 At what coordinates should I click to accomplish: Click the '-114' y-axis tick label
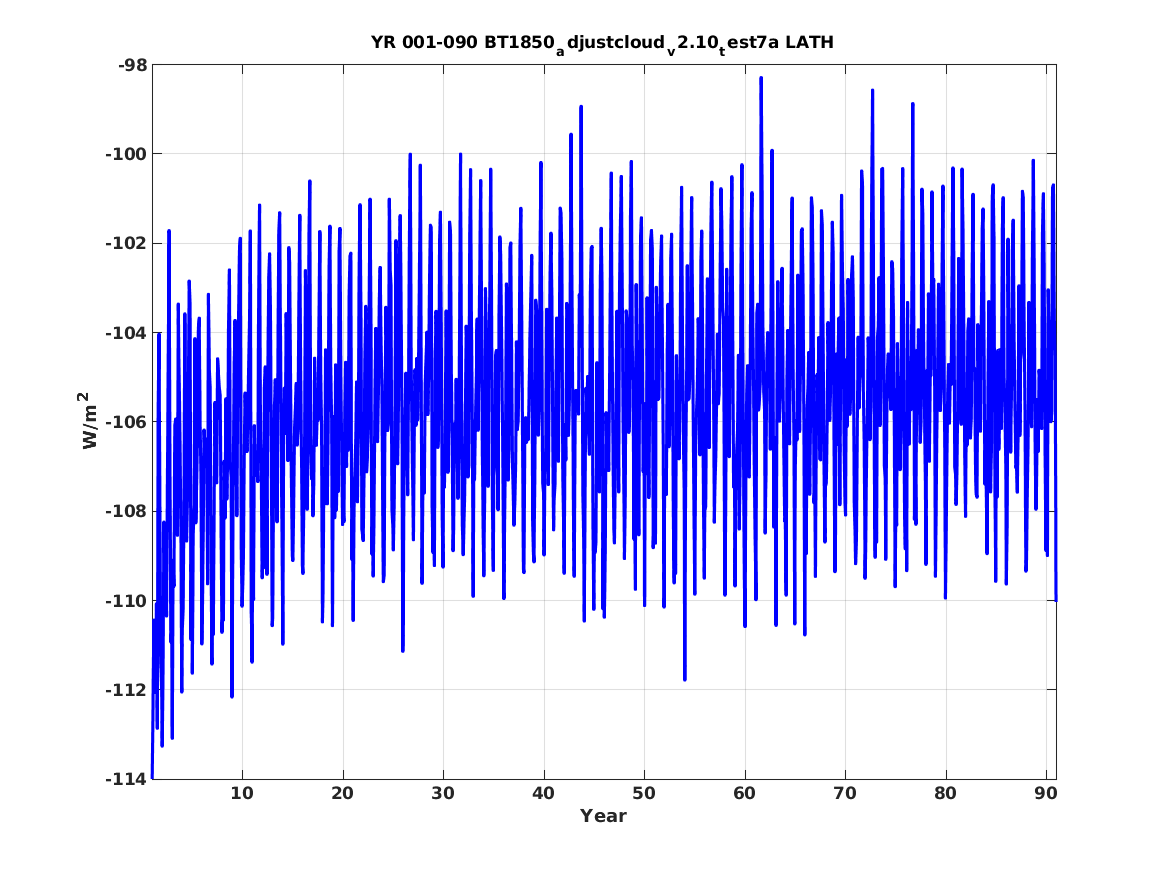(x=126, y=779)
